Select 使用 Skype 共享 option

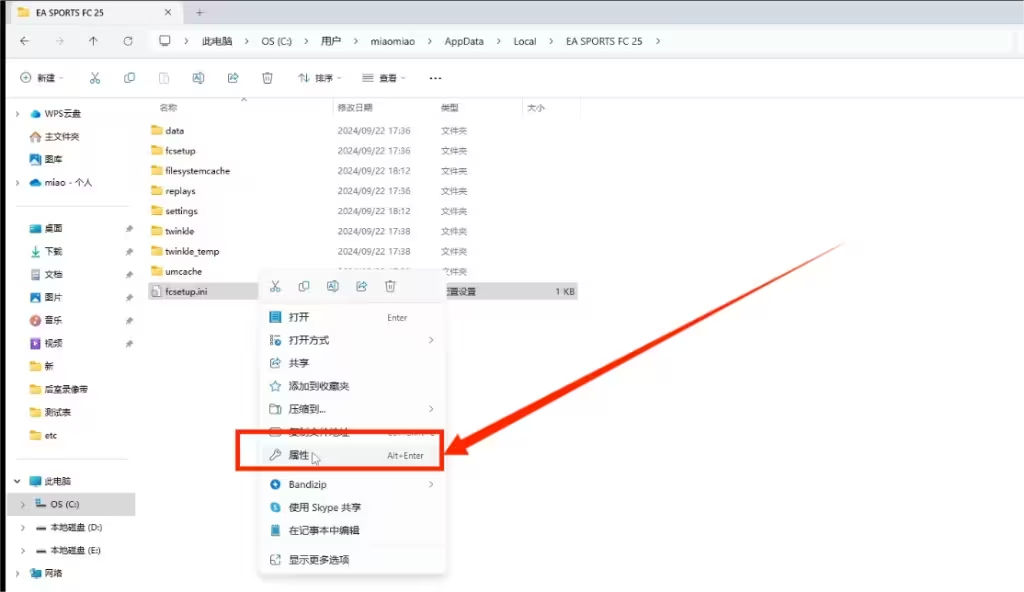point(352,507)
